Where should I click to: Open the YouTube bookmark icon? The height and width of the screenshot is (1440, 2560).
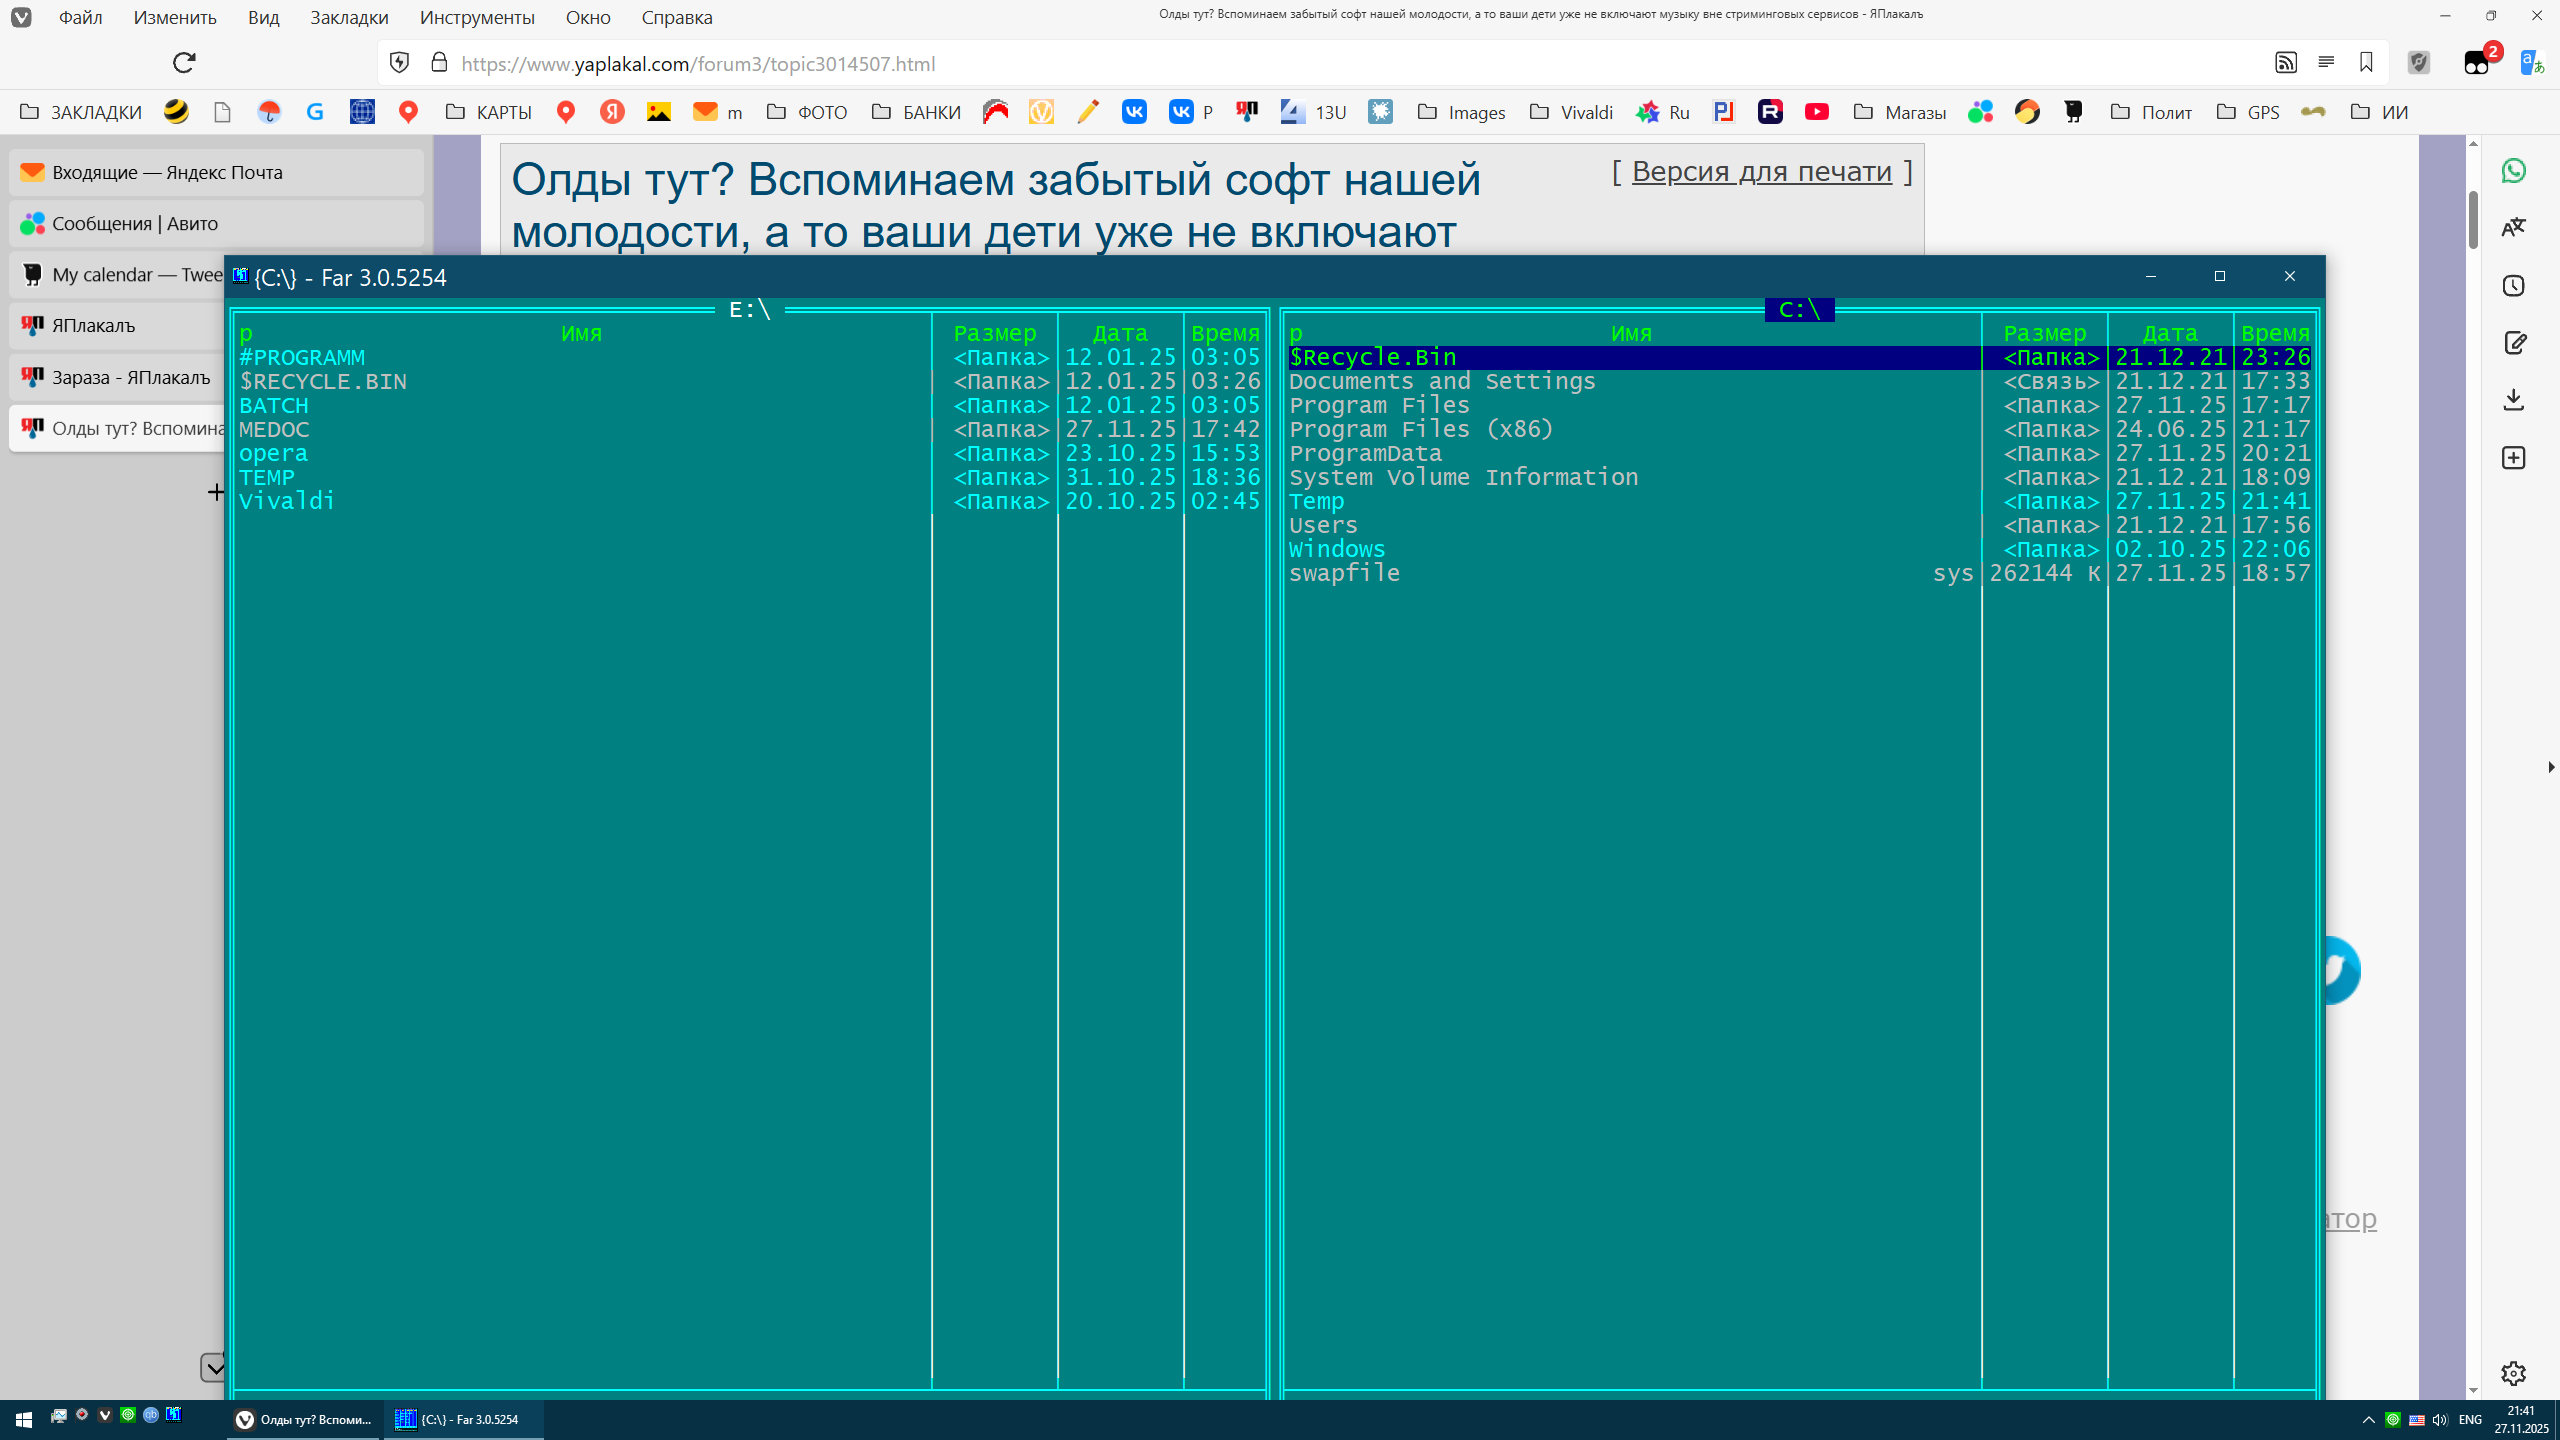1817,112
